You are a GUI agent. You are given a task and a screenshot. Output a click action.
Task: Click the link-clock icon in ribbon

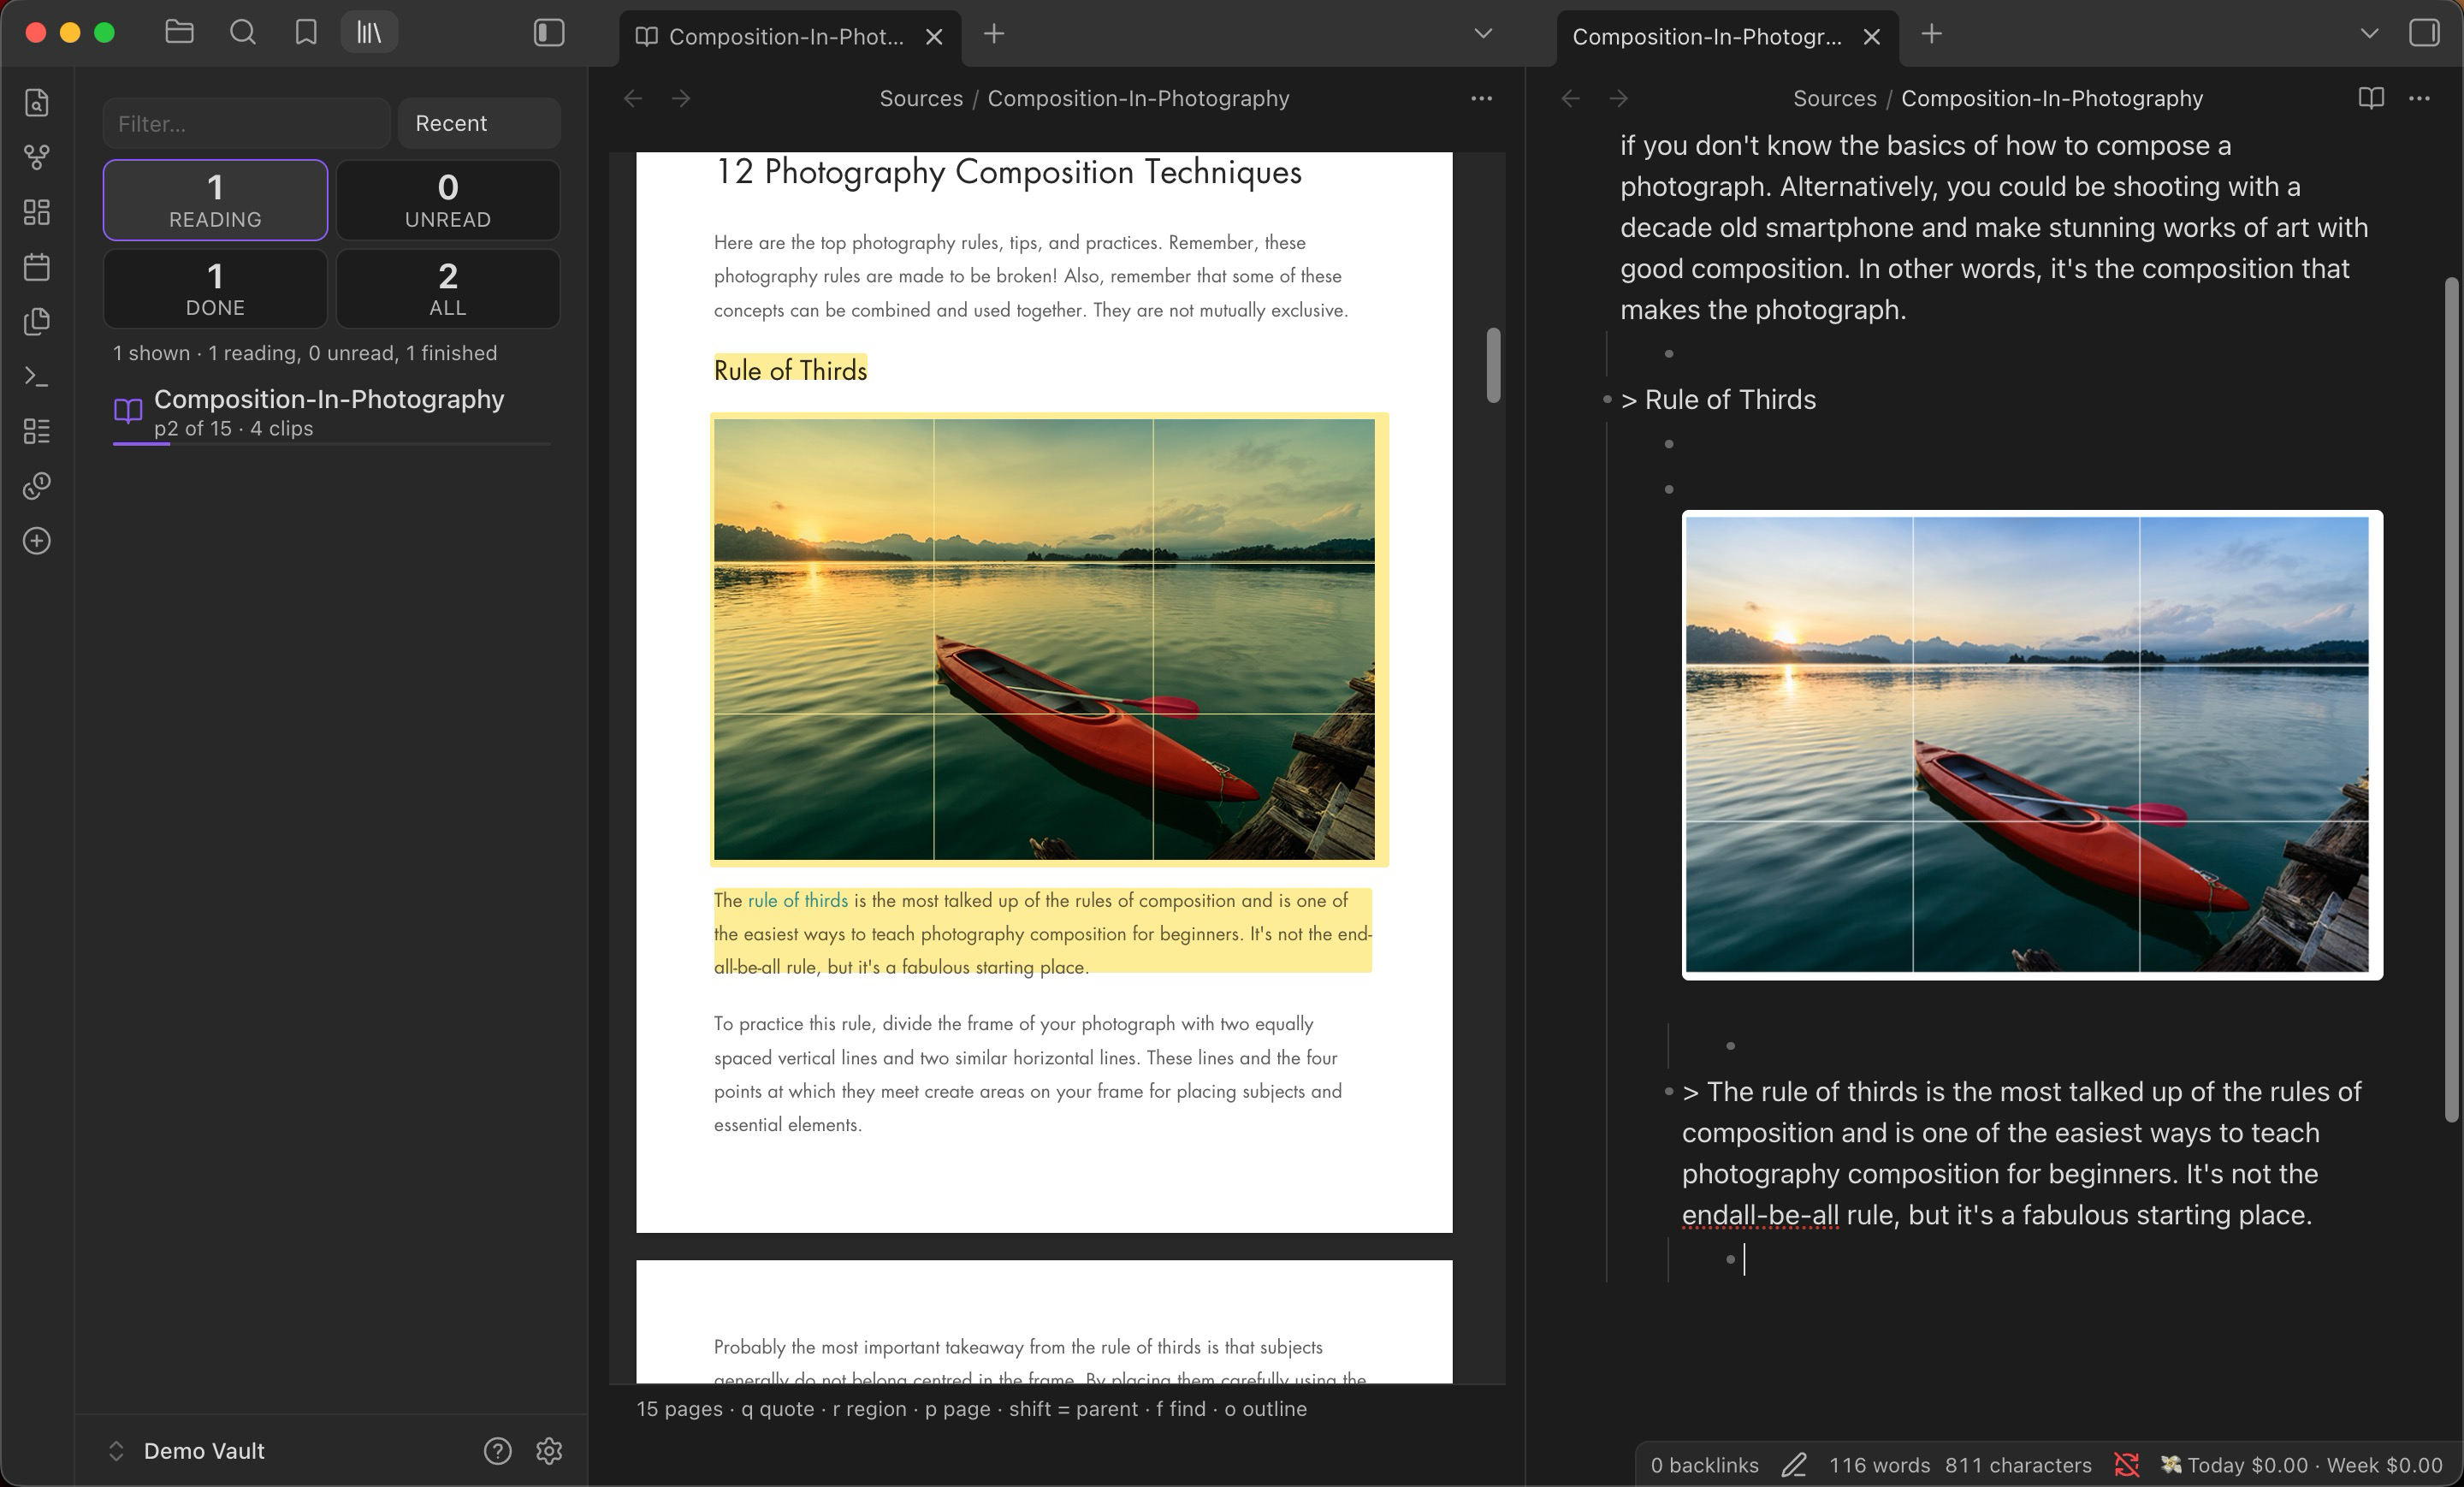click(x=37, y=486)
